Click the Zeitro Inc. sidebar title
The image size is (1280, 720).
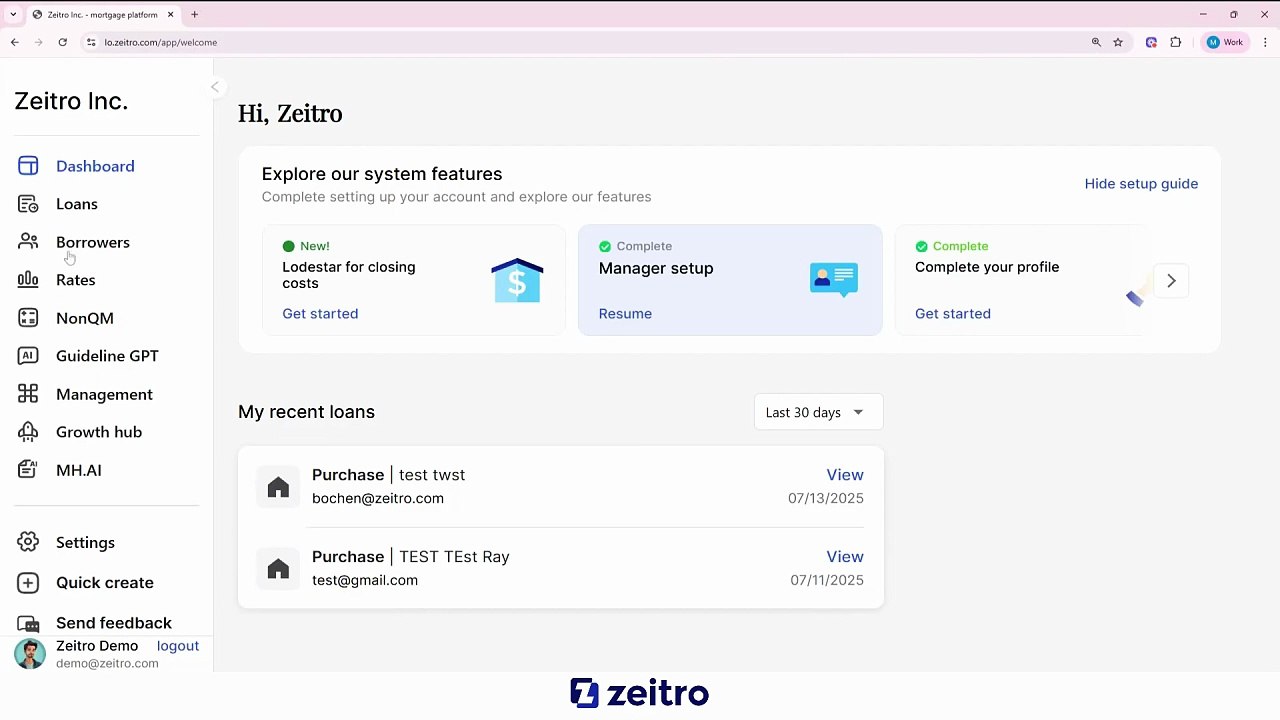coord(71,101)
